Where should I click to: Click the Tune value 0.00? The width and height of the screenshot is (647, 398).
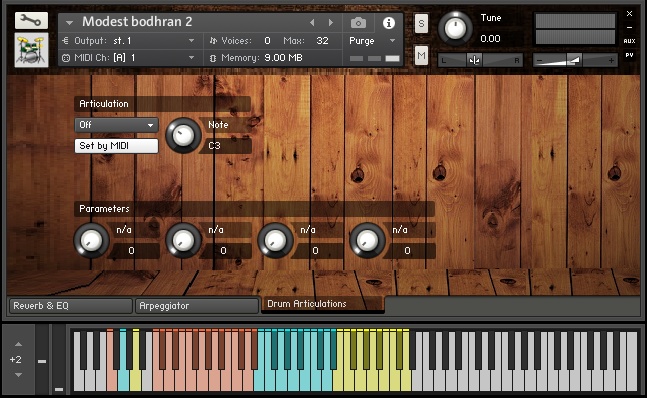coord(490,39)
